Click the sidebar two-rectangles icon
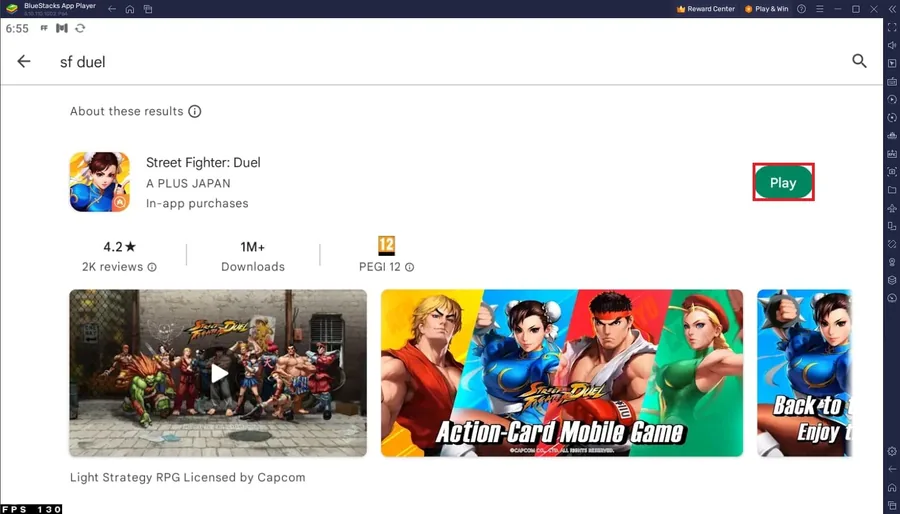The height and width of the screenshot is (514, 900). pos(891,226)
